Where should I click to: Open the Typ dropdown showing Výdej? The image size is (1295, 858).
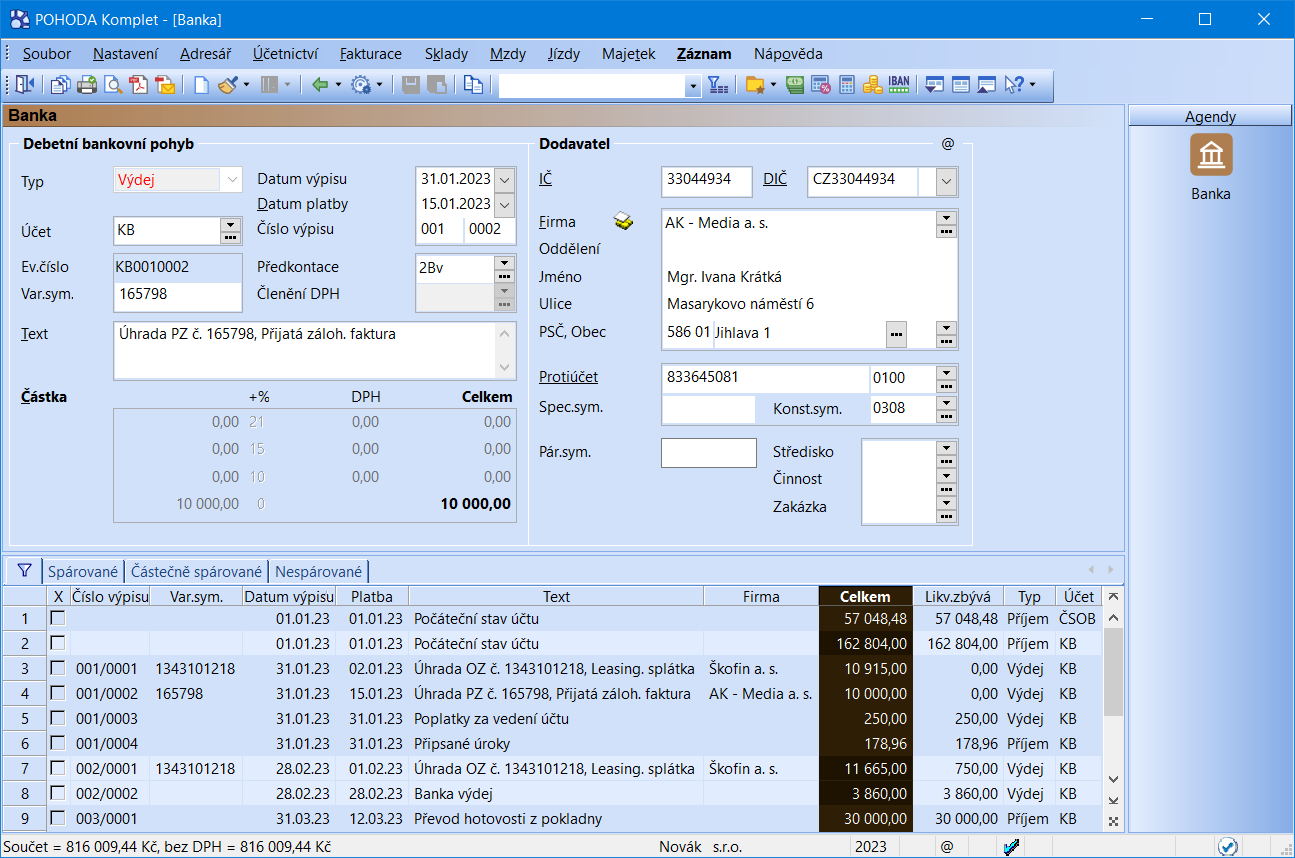pyautogui.click(x=232, y=180)
